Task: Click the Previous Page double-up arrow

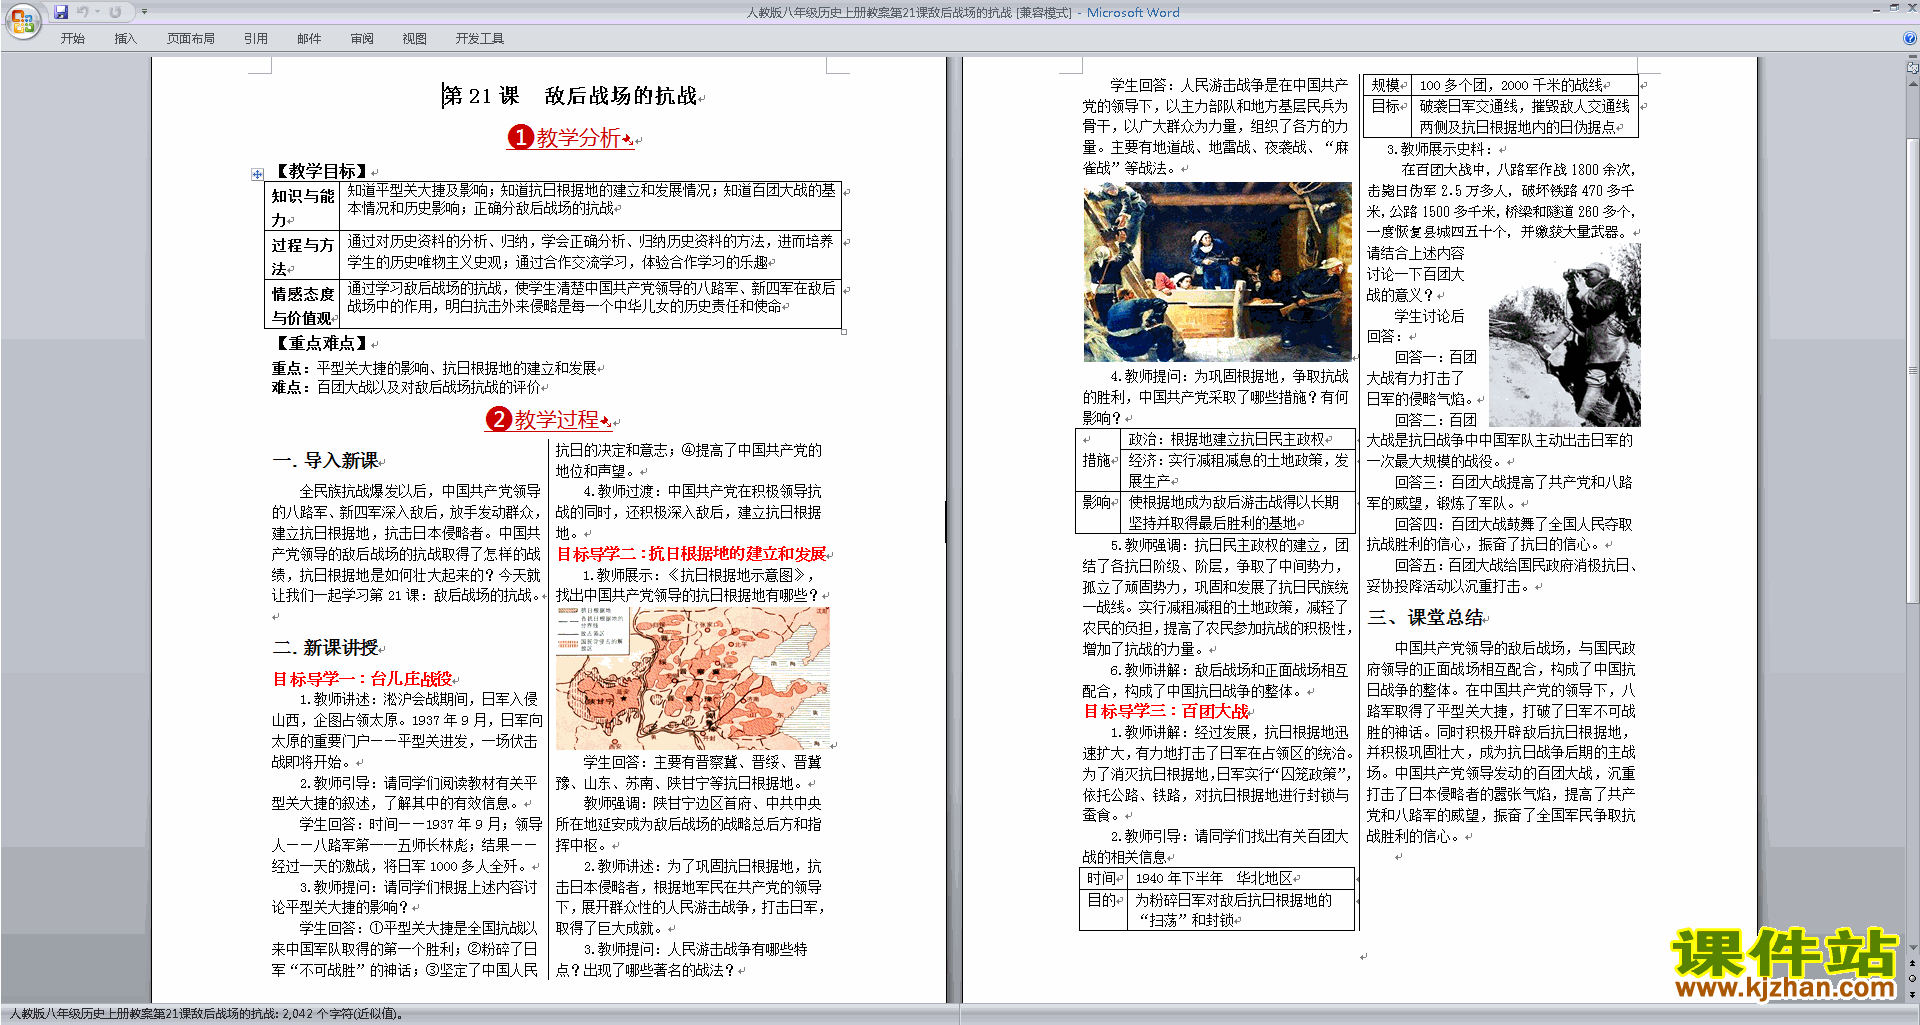Action: click(x=1912, y=963)
